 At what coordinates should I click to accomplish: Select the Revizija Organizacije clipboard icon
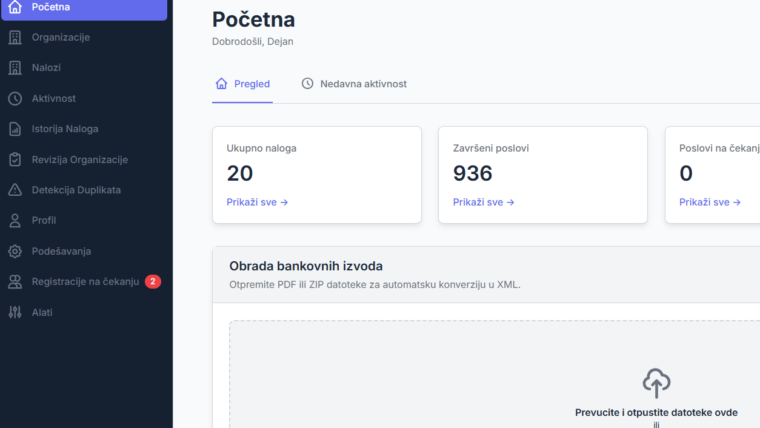(14, 160)
